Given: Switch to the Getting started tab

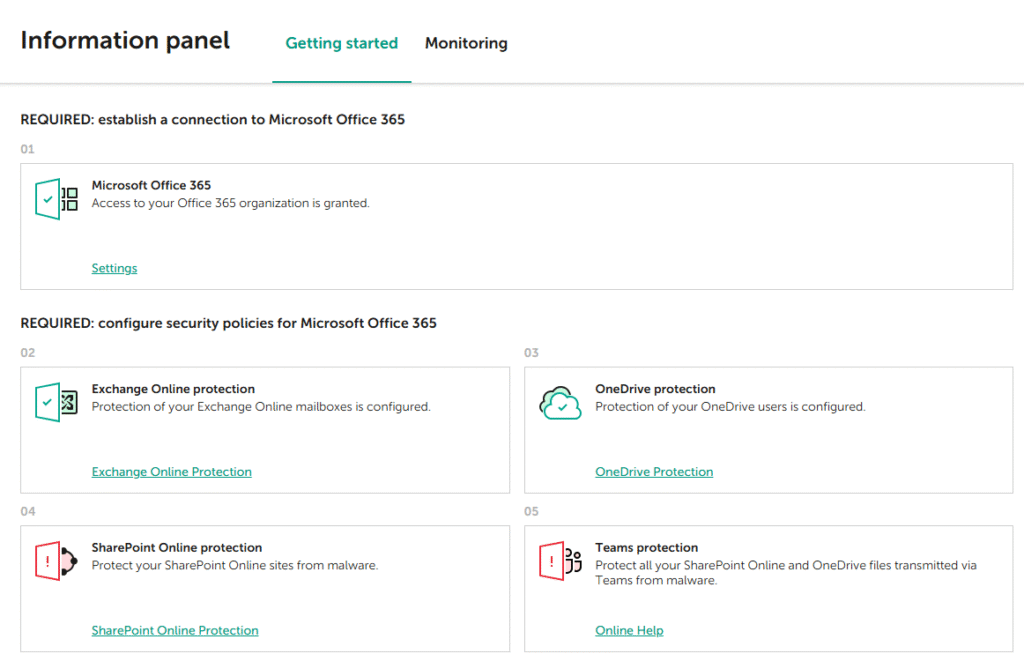Looking at the screenshot, I should pyautogui.click(x=341, y=43).
